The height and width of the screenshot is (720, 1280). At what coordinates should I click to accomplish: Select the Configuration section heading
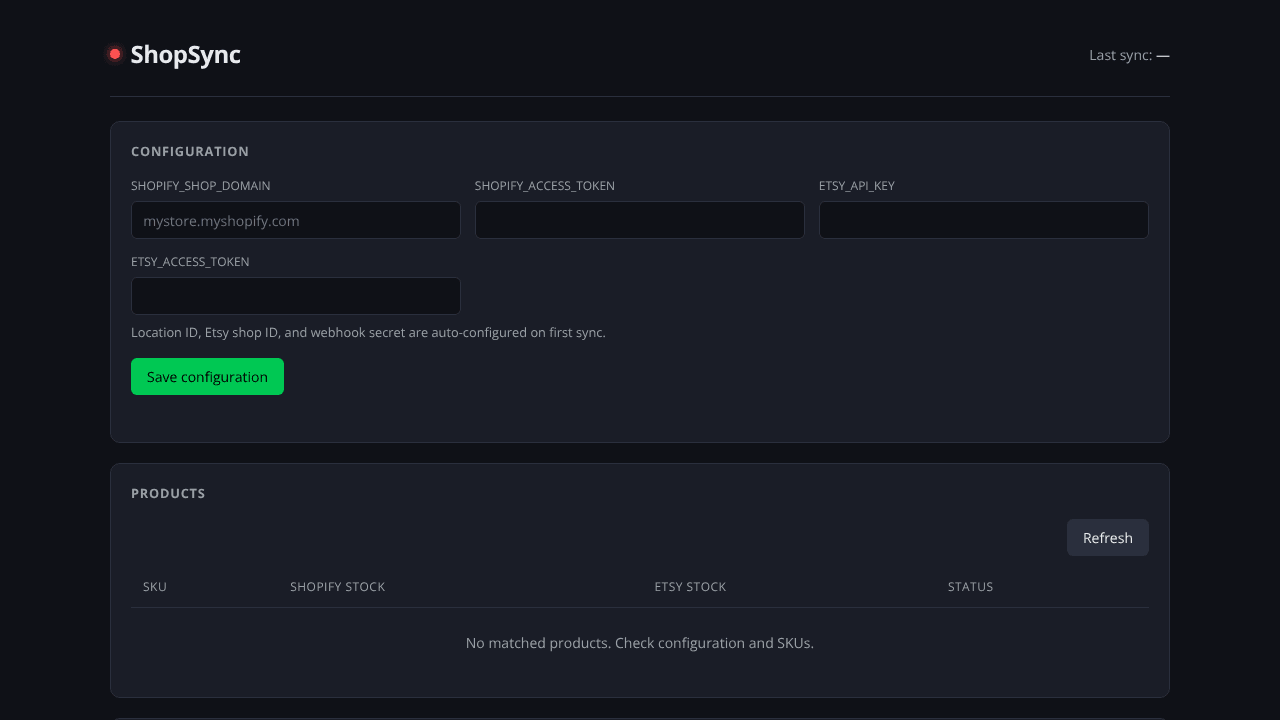coord(190,152)
